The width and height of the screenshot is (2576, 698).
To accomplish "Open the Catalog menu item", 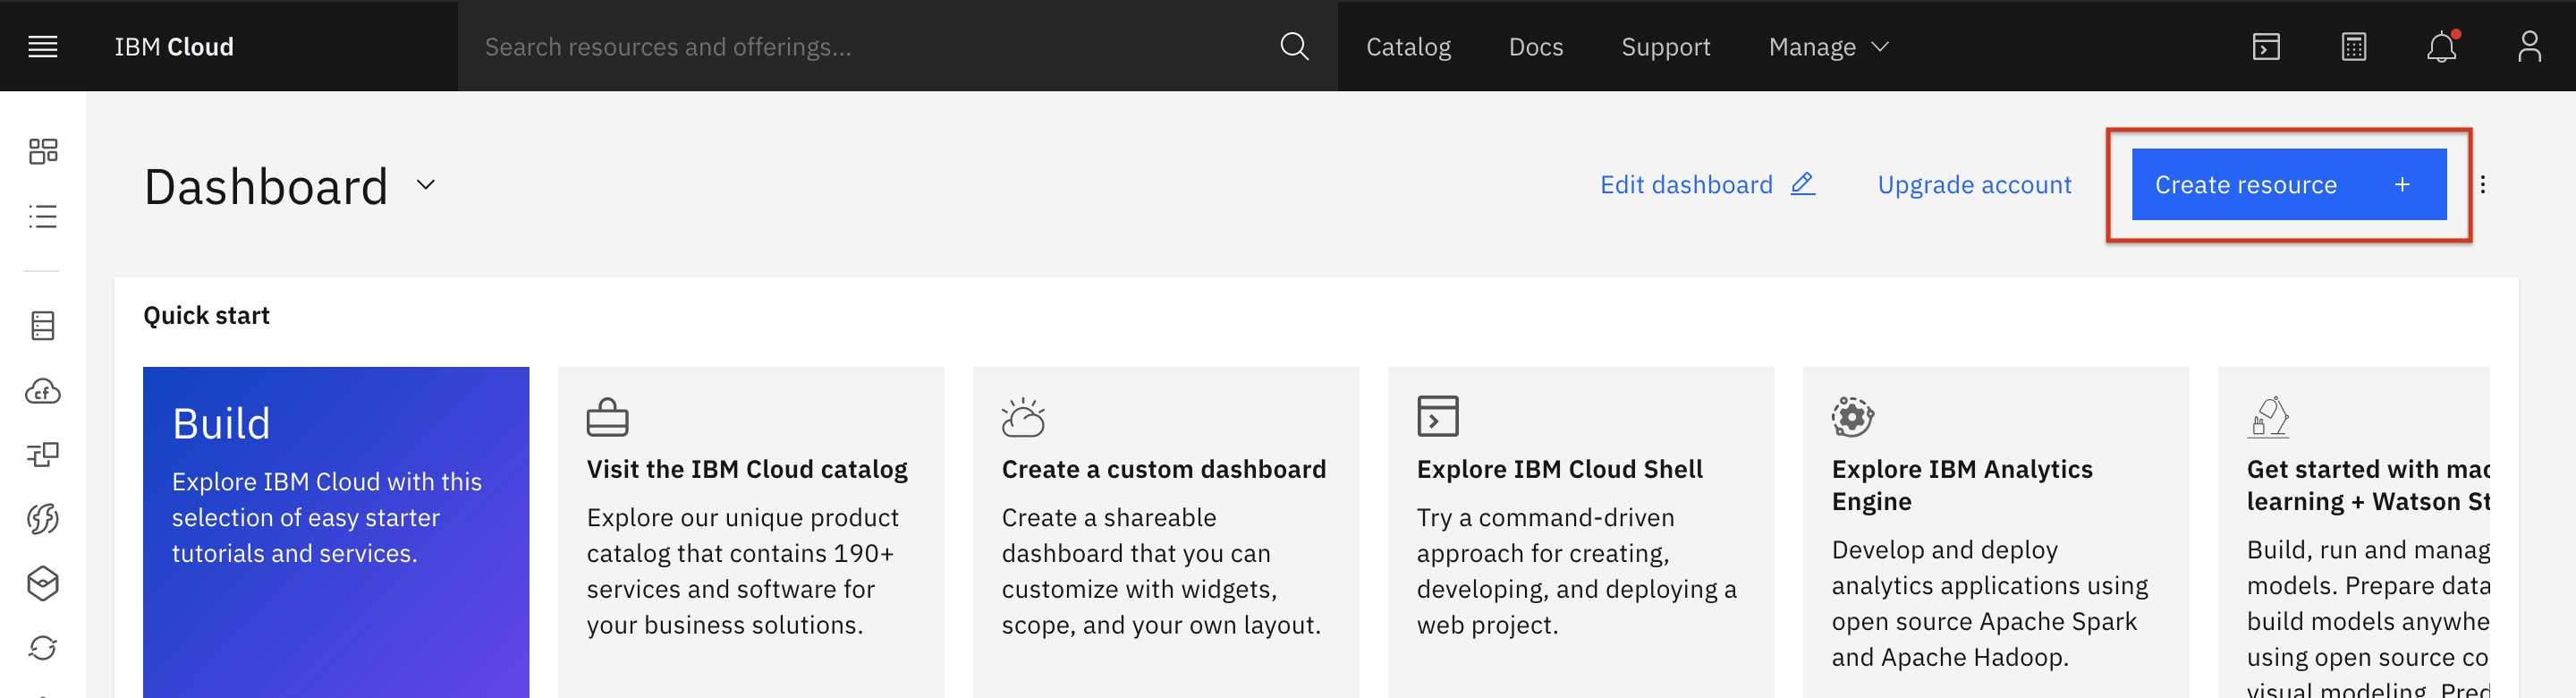I will (x=1408, y=47).
